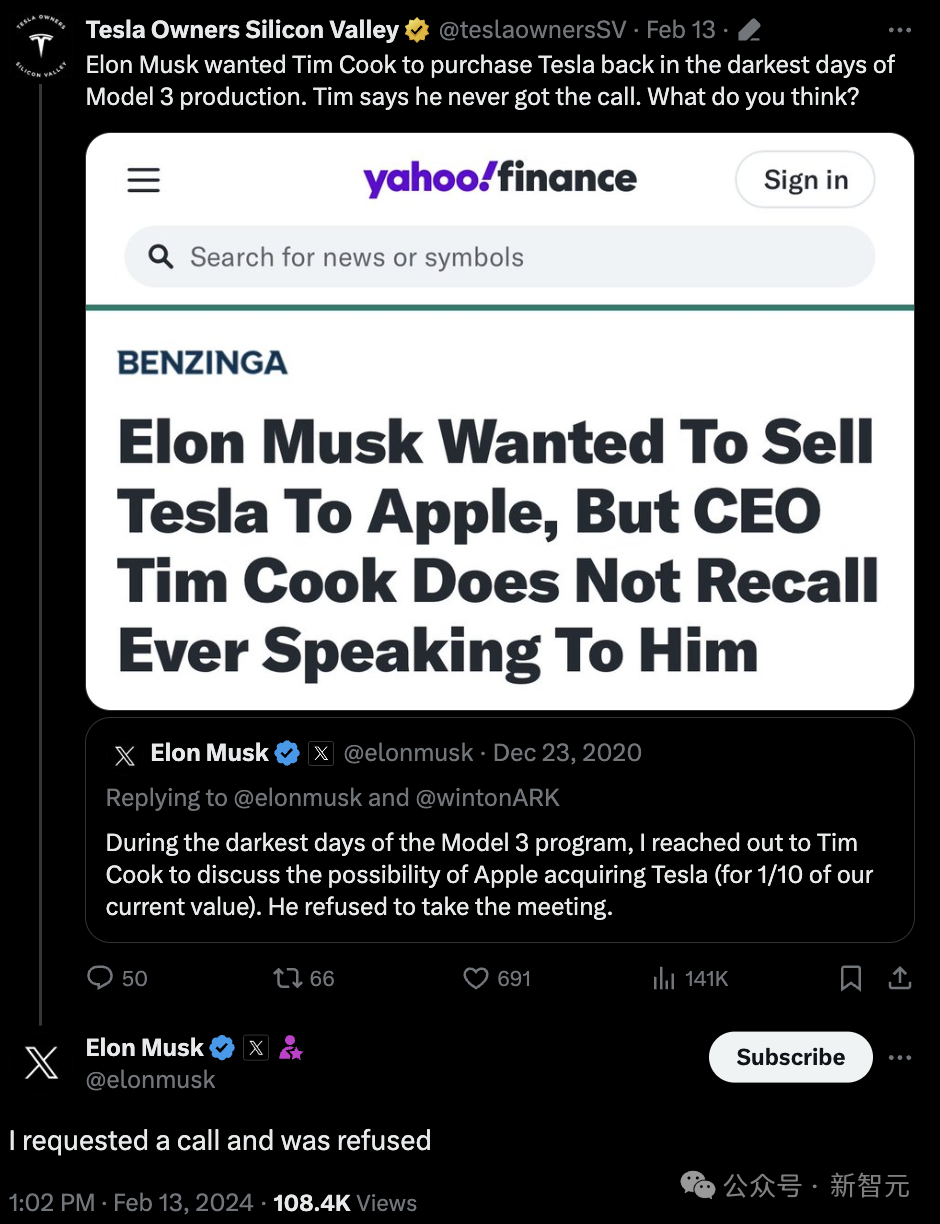Viewport: 940px width, 1224px height.
Task: Open the three-dot menu on the top post
Action: point(899,31)
